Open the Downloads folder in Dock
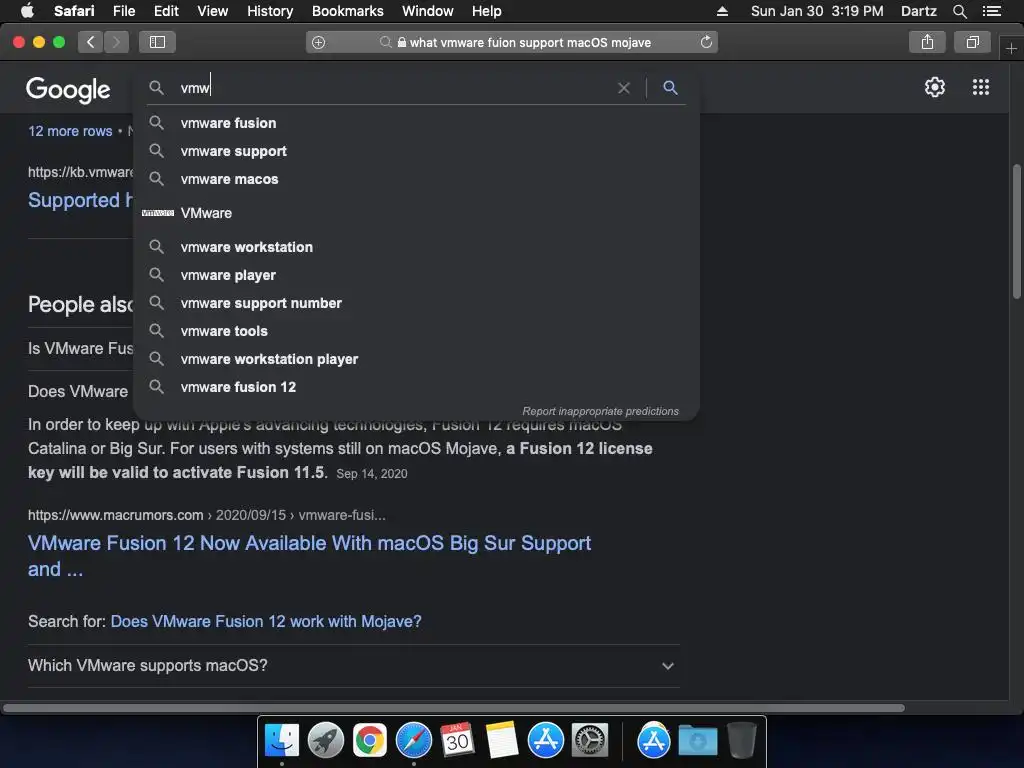 (x=697, y=740)
